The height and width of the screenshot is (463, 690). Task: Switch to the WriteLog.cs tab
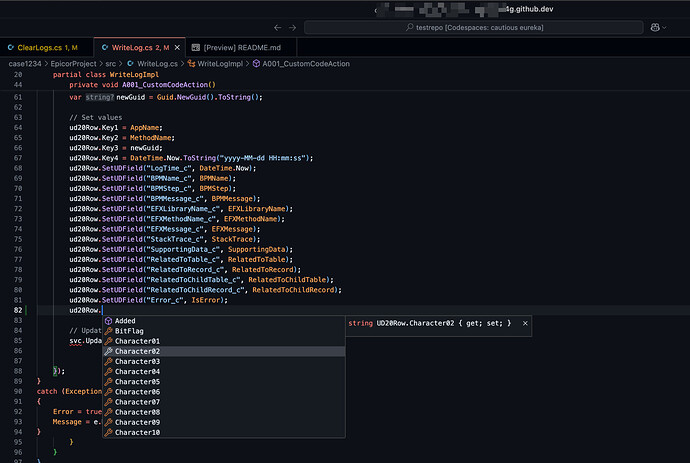coord(140,48)
